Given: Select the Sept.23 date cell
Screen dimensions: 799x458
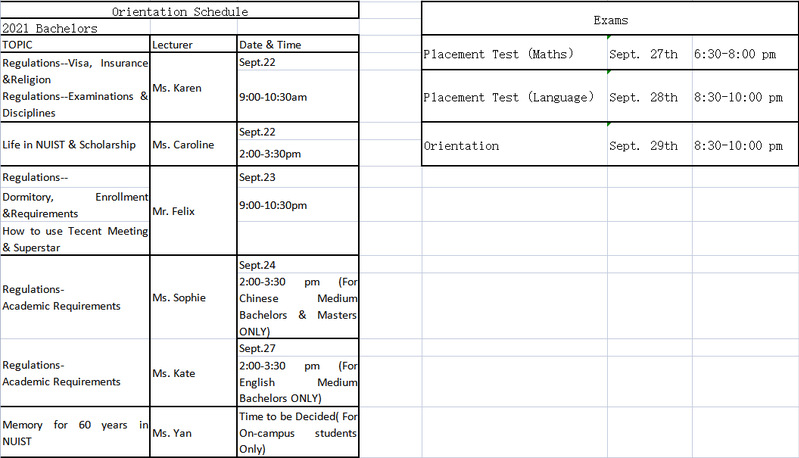Looking at the screenshot, I should pyautogui.click(x=297, y=177).
